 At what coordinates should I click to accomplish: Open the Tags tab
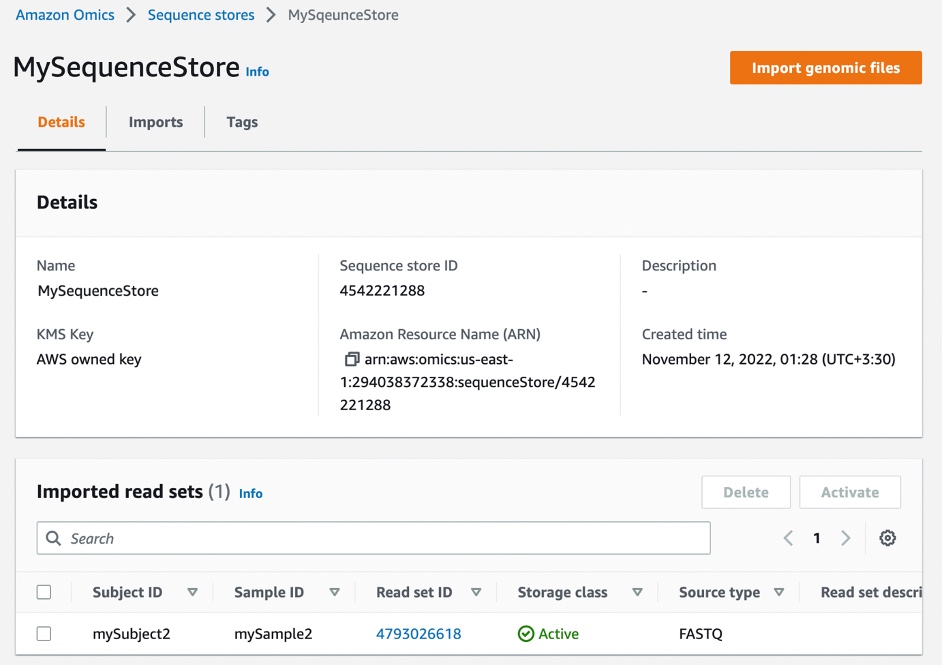pyautogui.click(x=242, y=122)
